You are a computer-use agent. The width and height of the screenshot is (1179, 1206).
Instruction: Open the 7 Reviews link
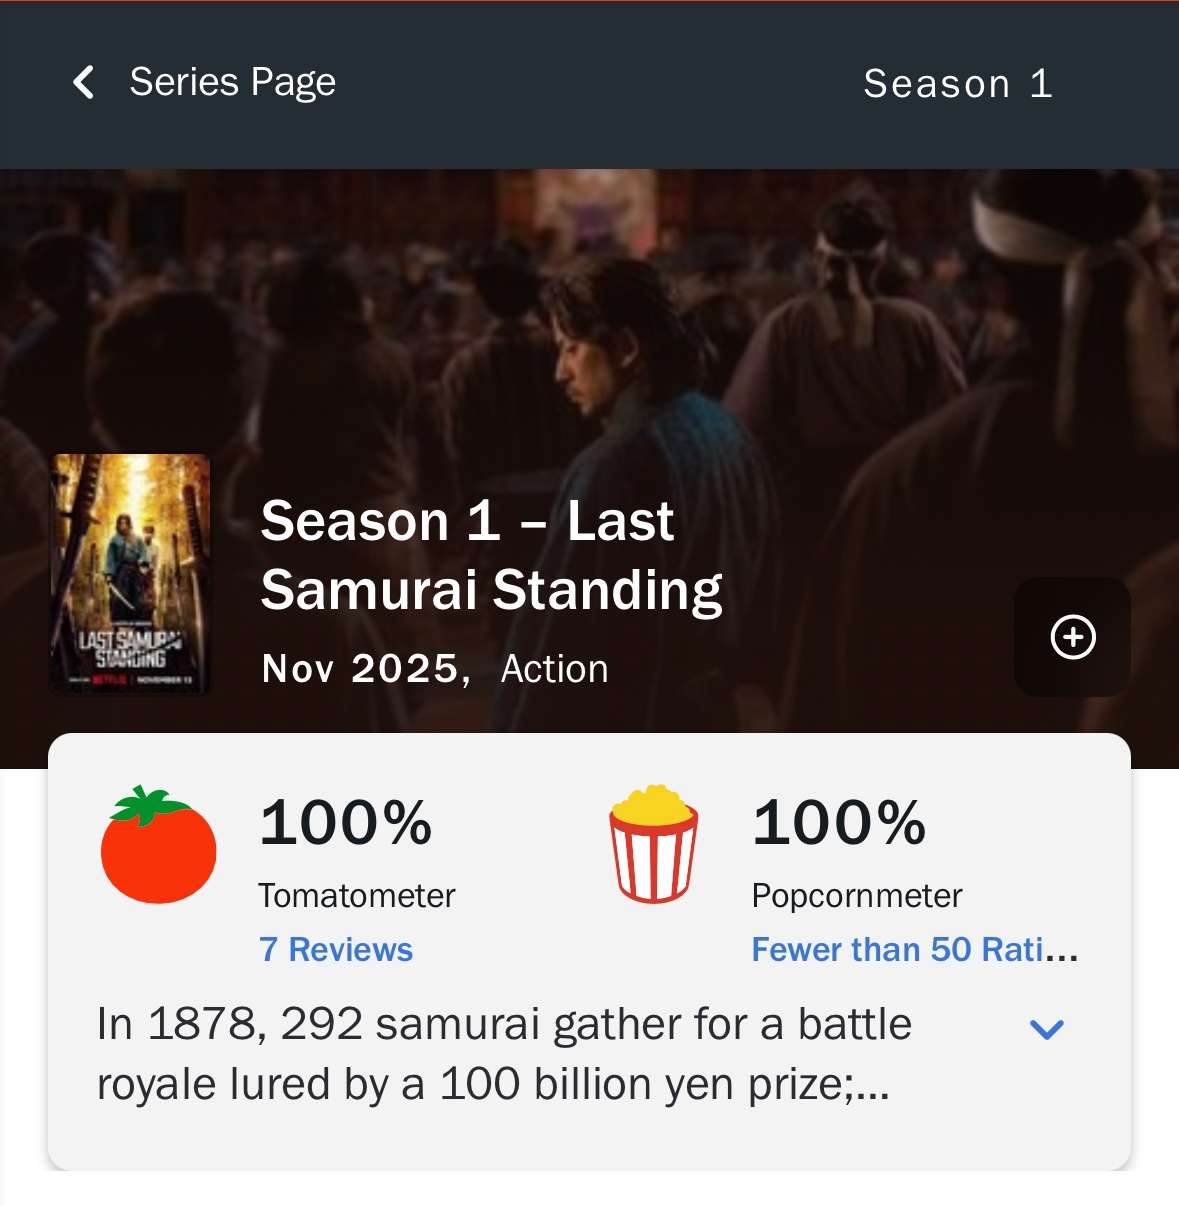click(x=336, y=949)
